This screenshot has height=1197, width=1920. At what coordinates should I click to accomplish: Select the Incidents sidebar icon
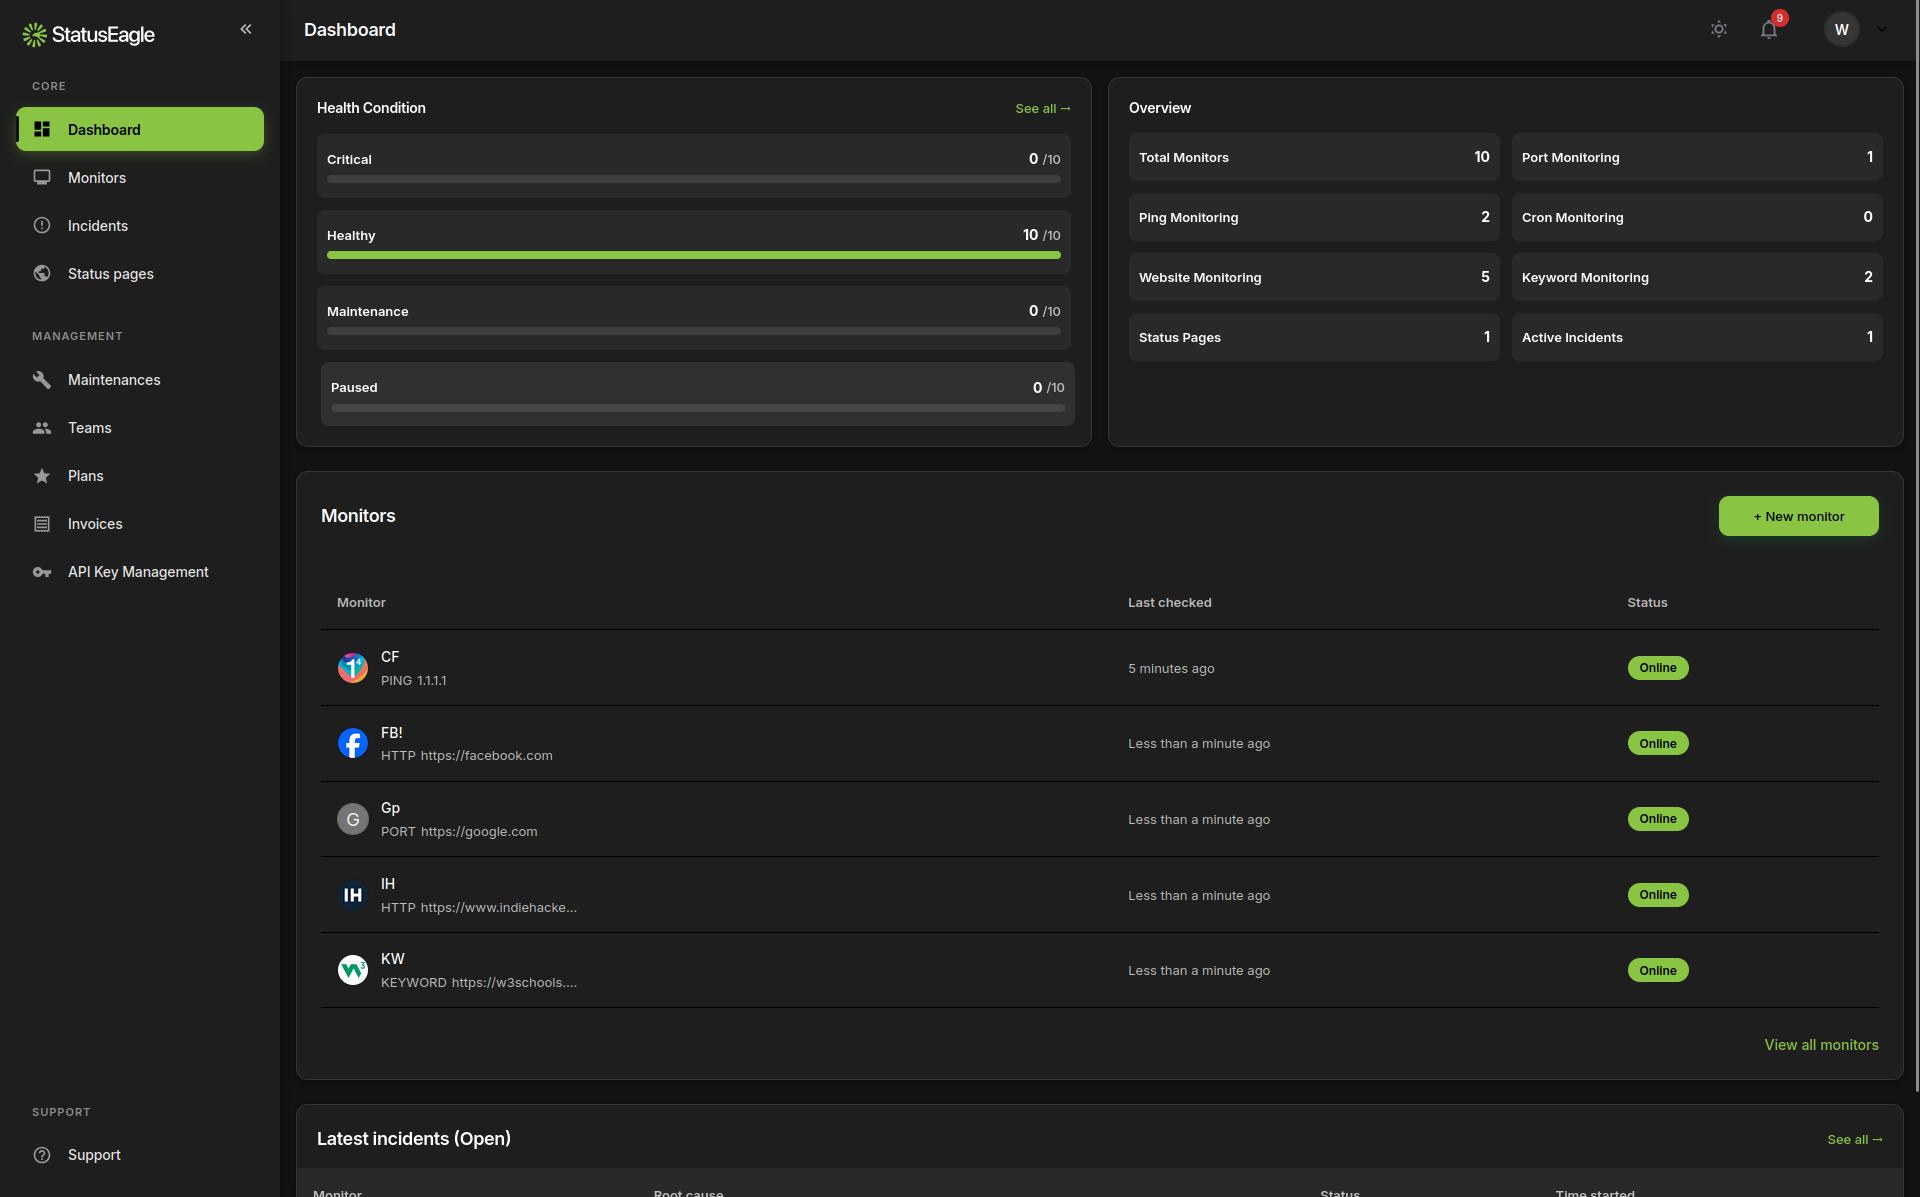click(42, 225)
